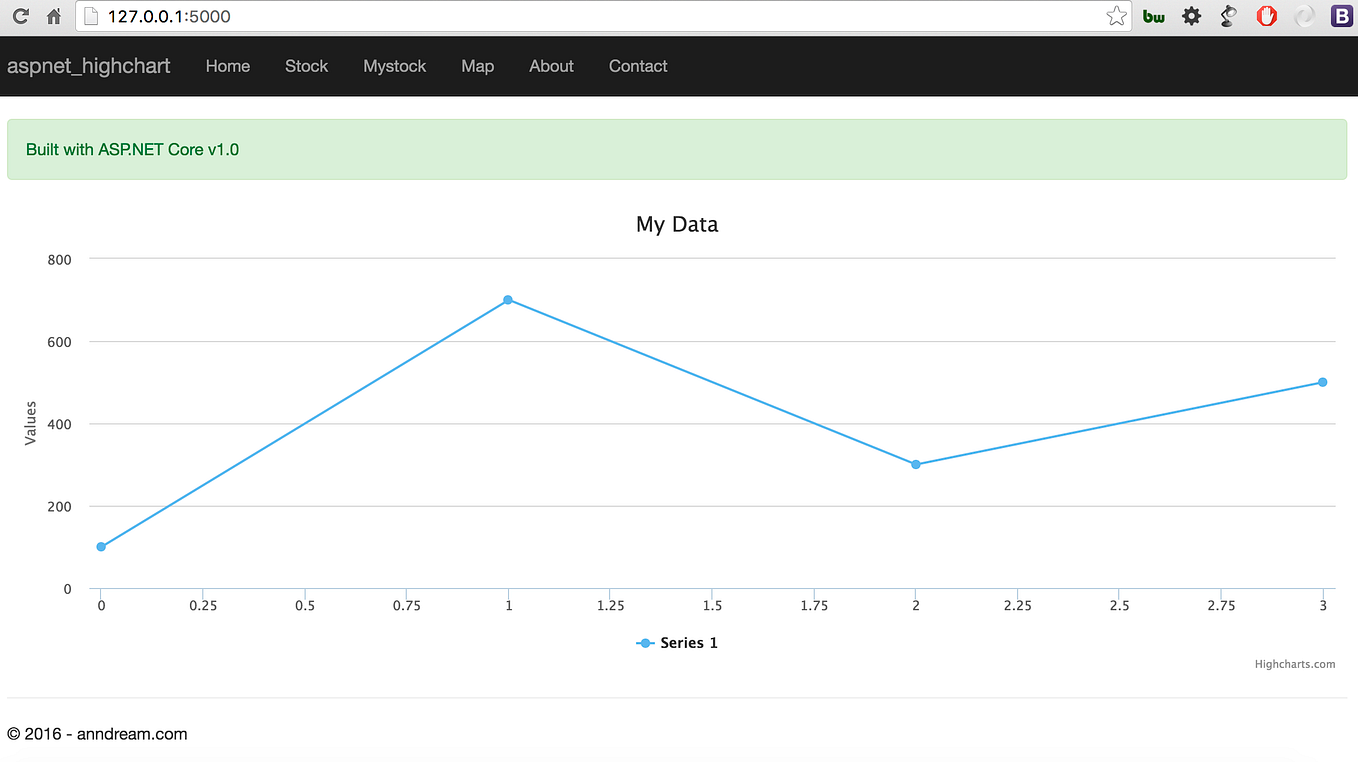The height and width of the screenshot is (762, 1358).
Task: Open the green bw extension
Action: pos(1153,16)
